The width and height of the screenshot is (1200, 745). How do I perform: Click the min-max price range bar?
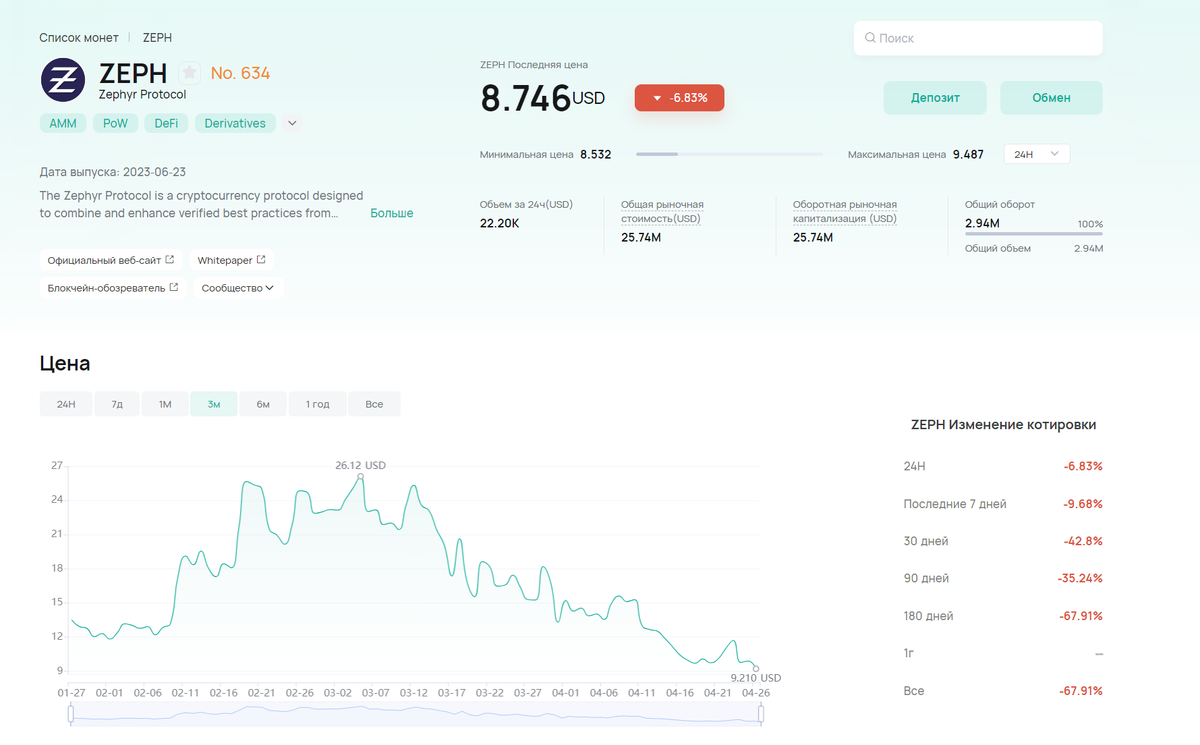click(x=730, y=155)
